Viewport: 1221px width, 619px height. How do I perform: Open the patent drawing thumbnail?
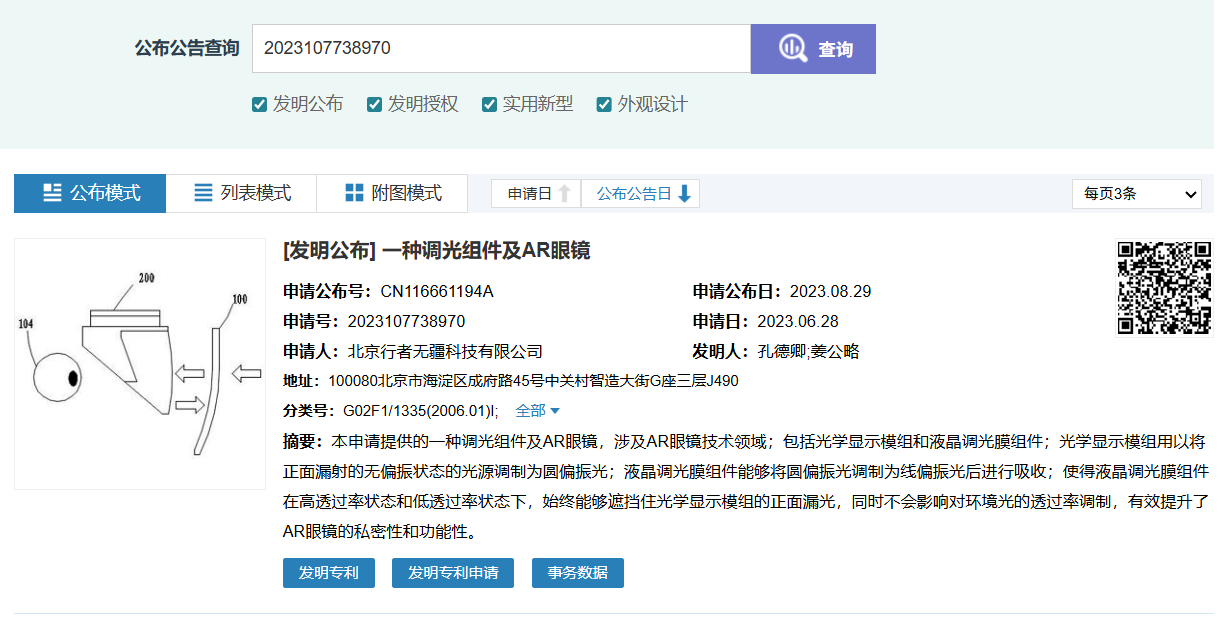(140, 364)
